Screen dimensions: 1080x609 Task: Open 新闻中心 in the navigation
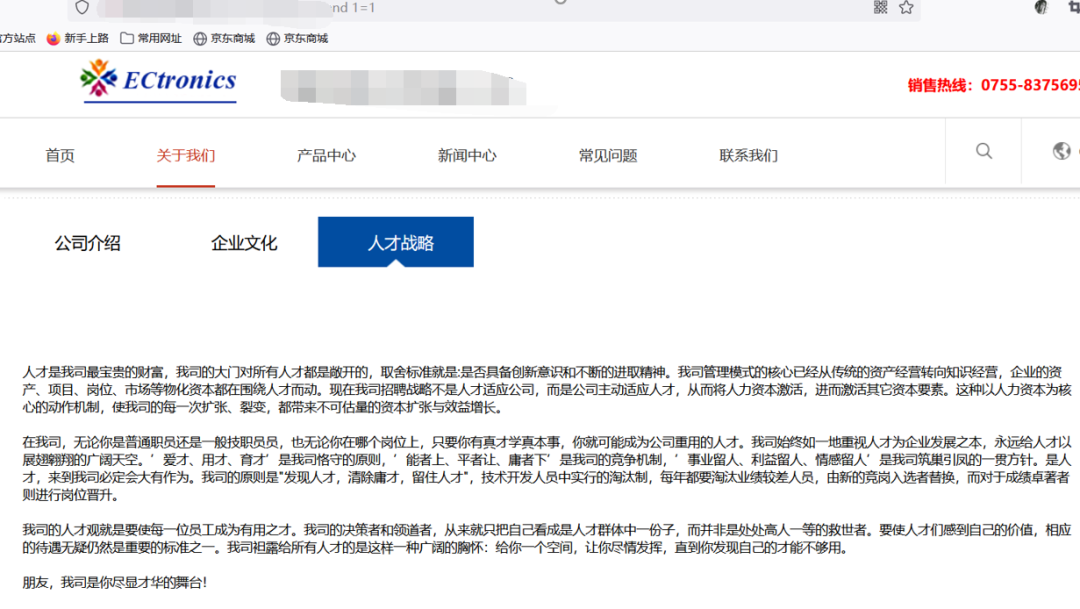pos(467,156)
